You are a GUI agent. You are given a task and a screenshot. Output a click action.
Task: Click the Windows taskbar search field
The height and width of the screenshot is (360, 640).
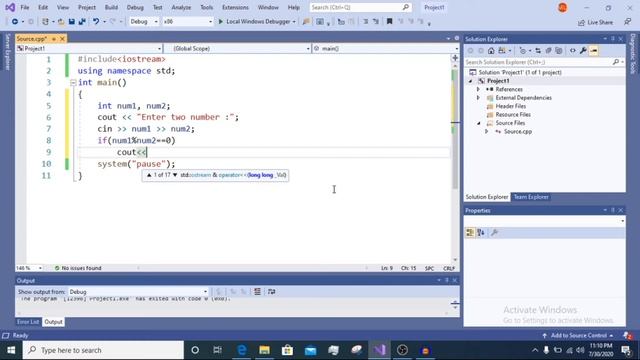pos(103,350)
